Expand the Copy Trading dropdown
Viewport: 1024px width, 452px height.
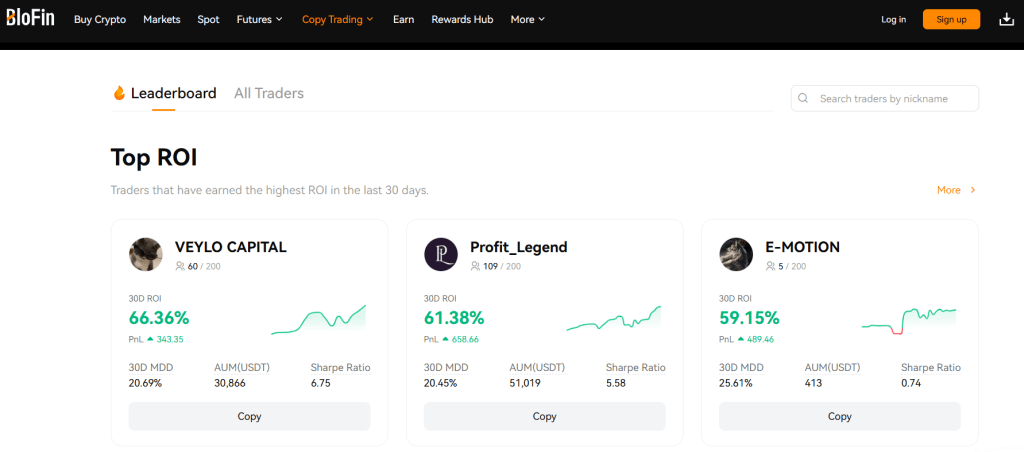[337, 19]
